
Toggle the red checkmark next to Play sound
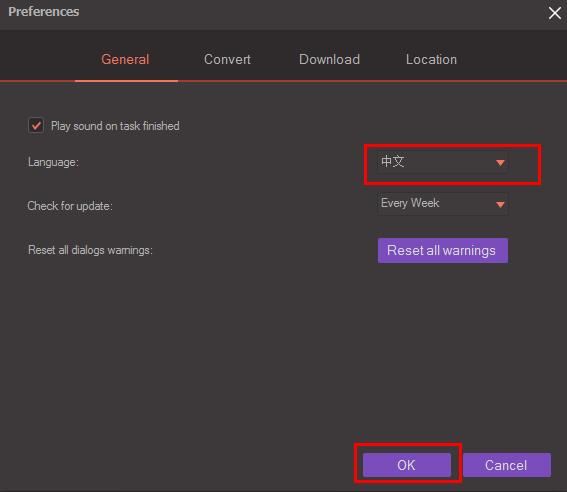[x=36, y=126]
